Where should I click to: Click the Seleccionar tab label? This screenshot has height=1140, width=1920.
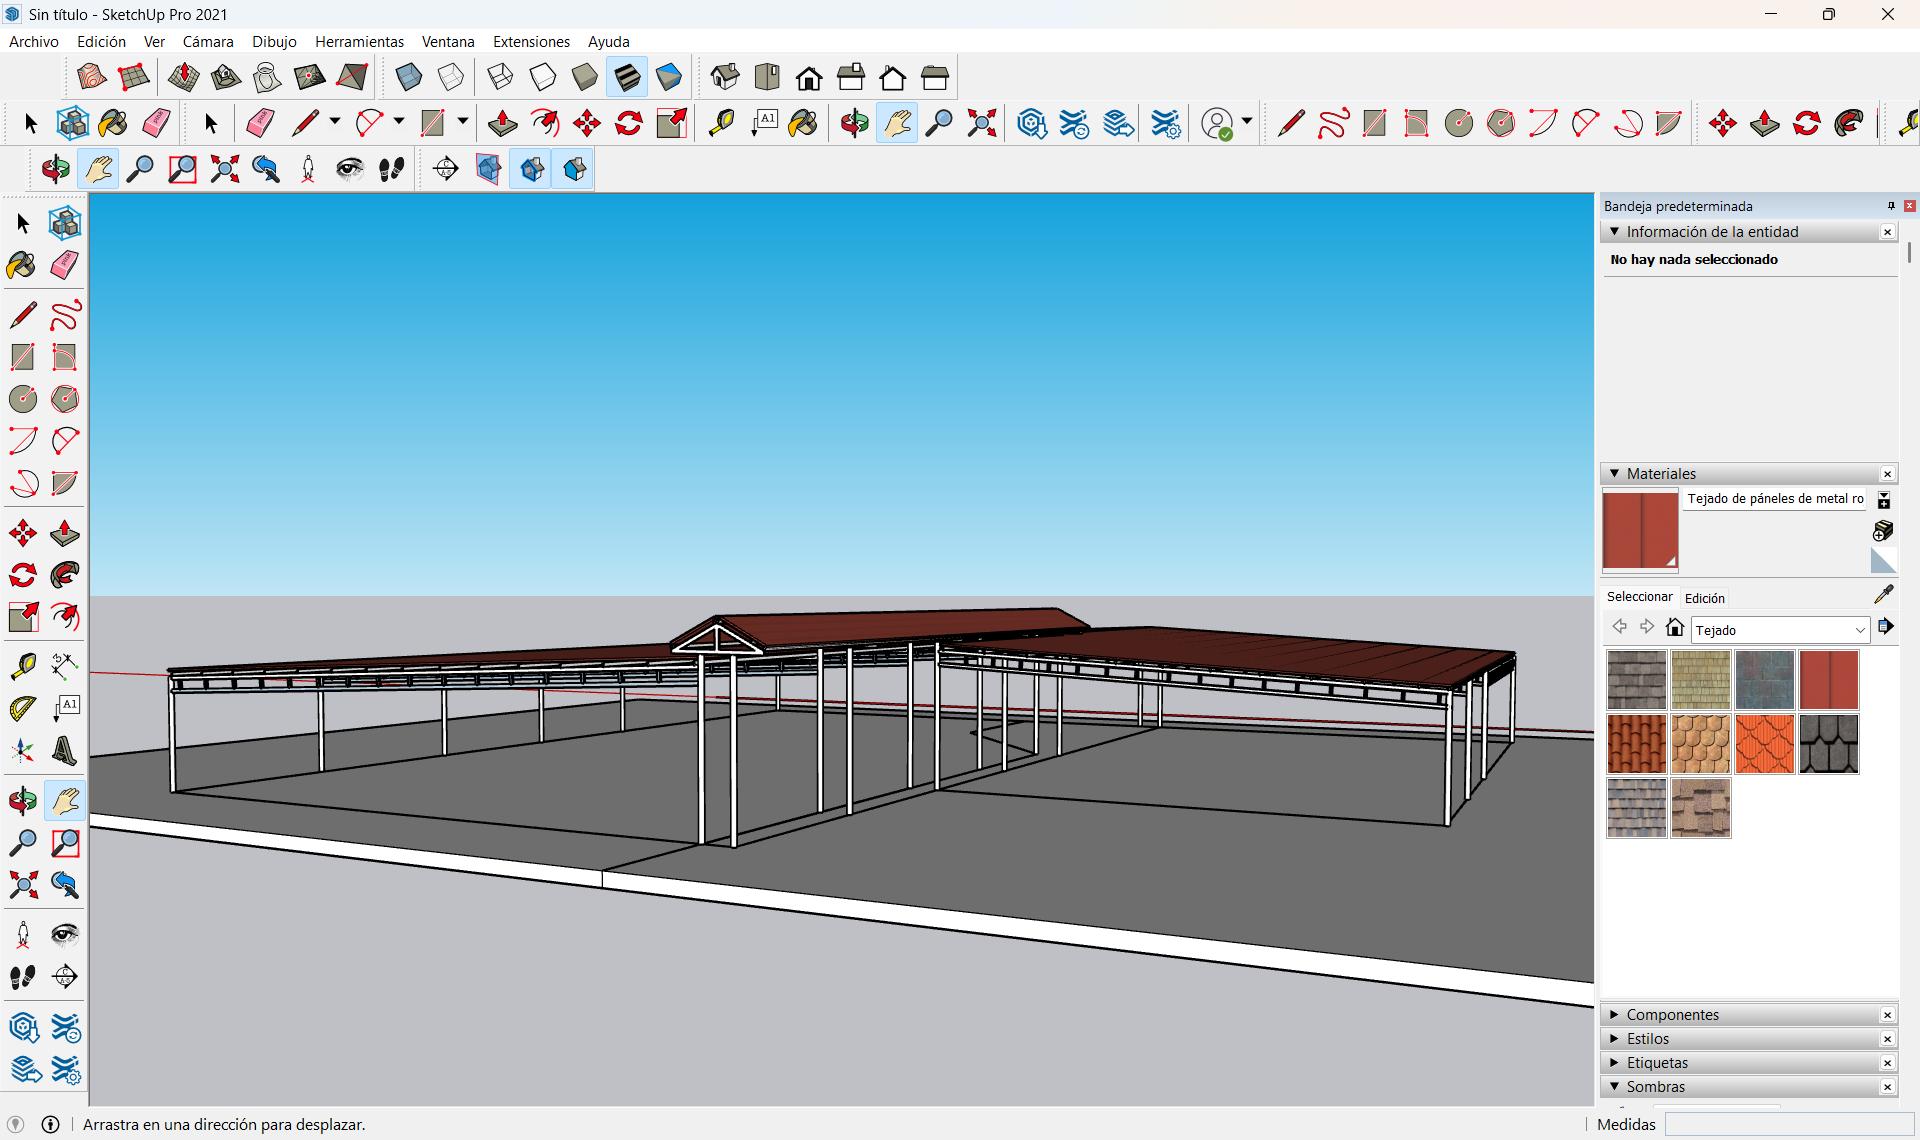pyautogui.click(x=1639, y=597)
